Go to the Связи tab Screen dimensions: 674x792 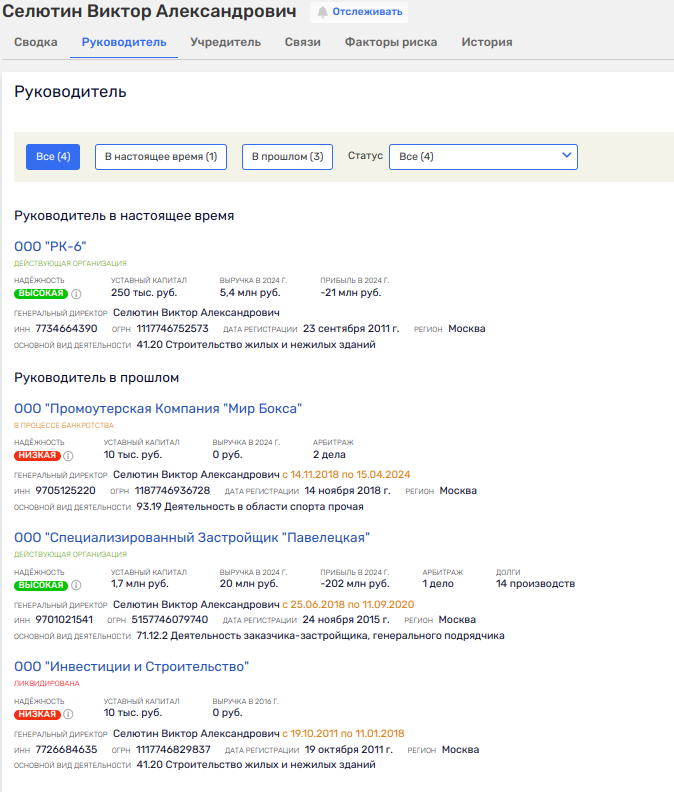[303, 42]
